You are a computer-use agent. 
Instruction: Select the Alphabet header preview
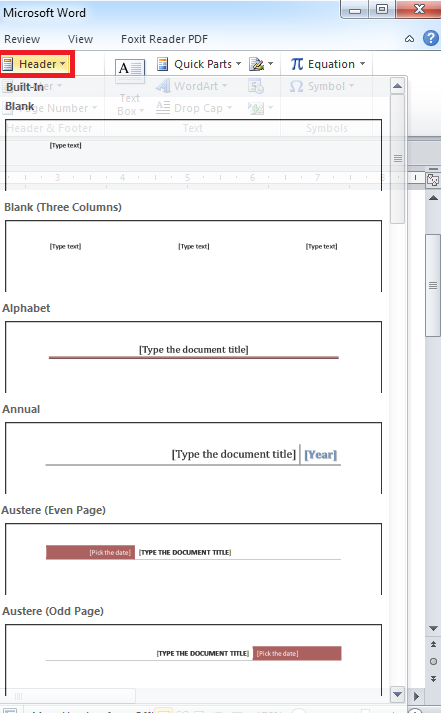pyautogui.click(x=193, y=357)
